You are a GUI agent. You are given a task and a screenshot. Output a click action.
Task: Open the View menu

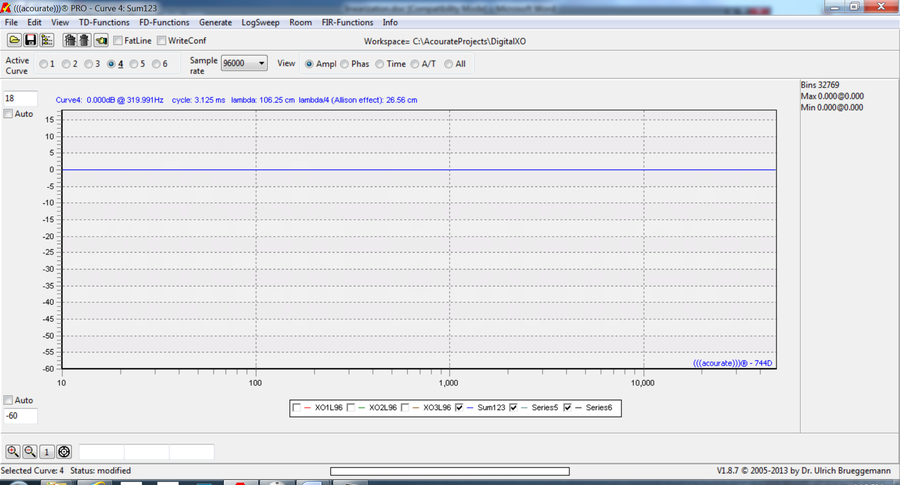click(x=60, y=22)
